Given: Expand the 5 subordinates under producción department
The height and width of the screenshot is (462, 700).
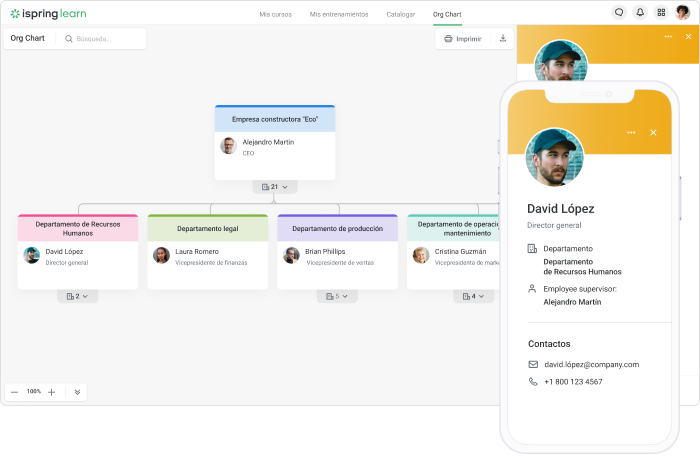Looking at the screenshot, I should [337, 296].
